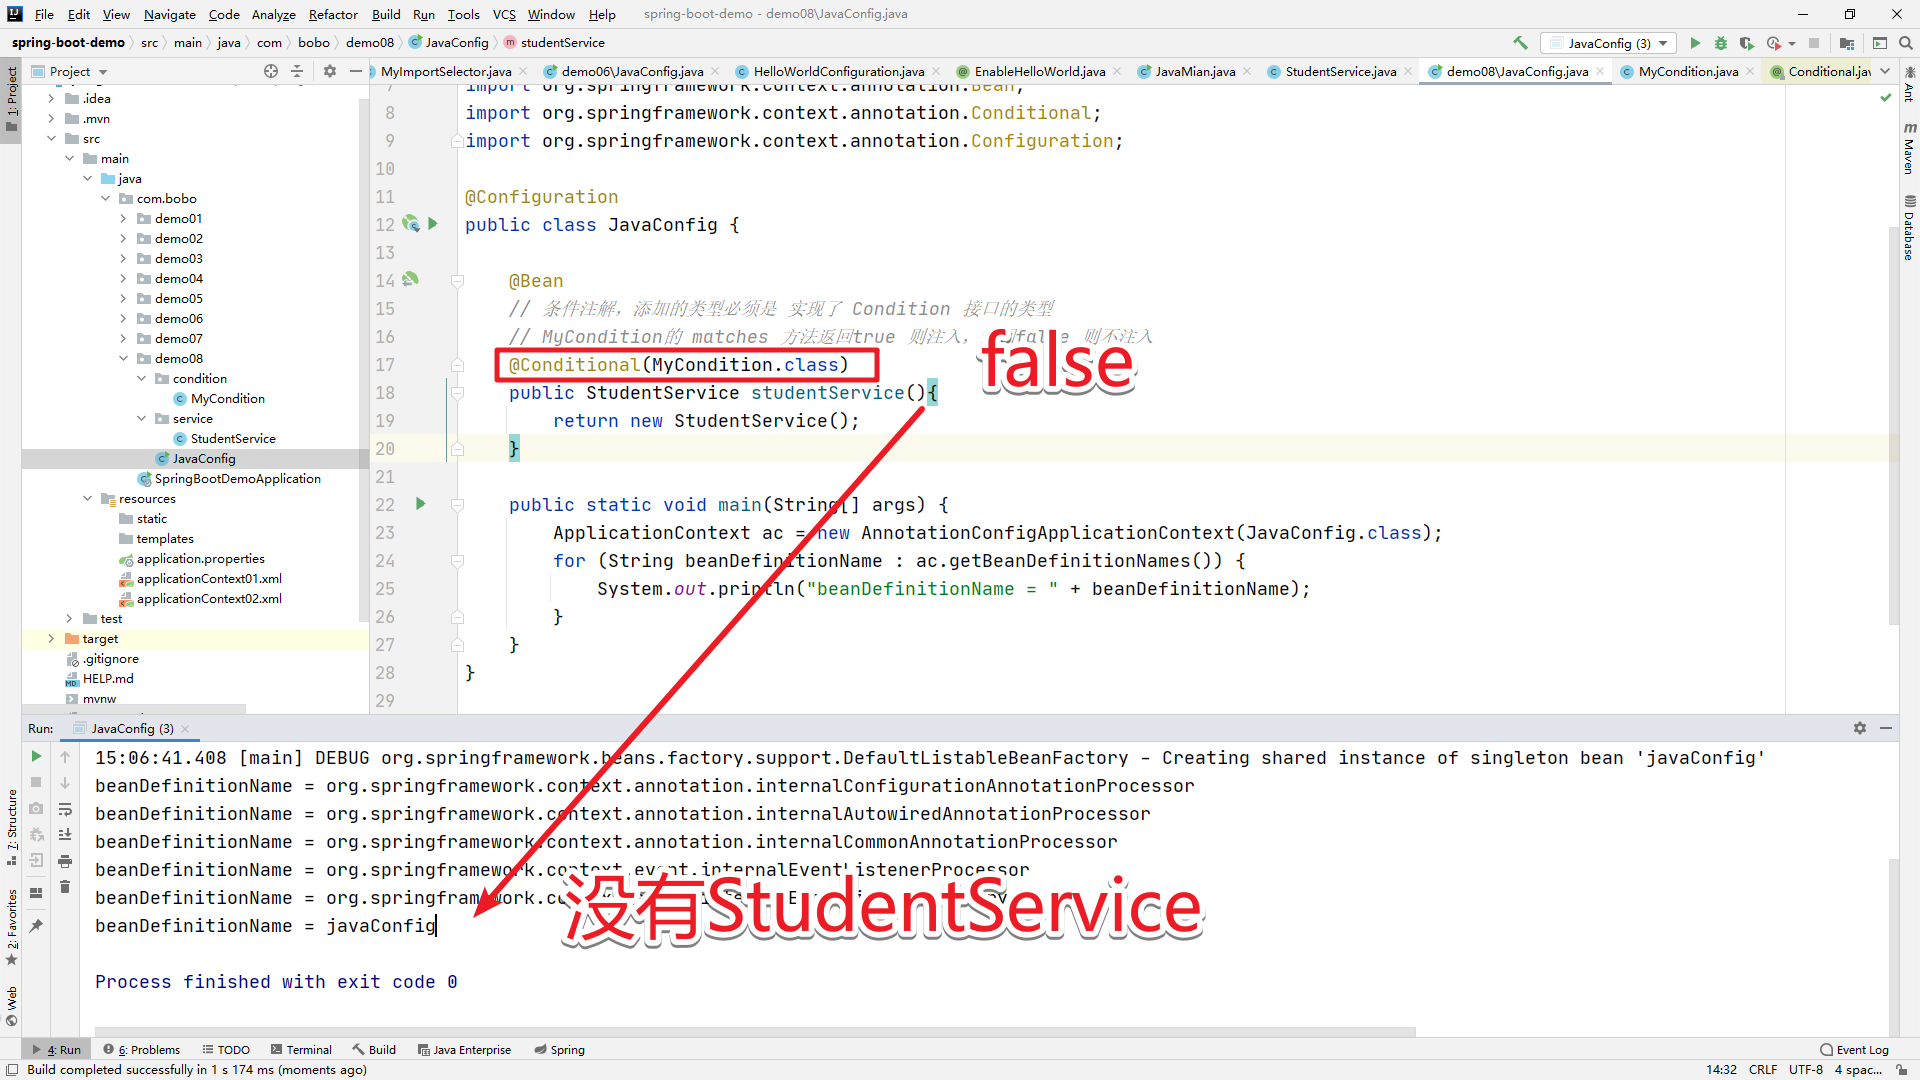This screenshot has width=1920, height=1080.
Task: Open the Refactor menu in menubar
Action: click(x=330, y=13)
